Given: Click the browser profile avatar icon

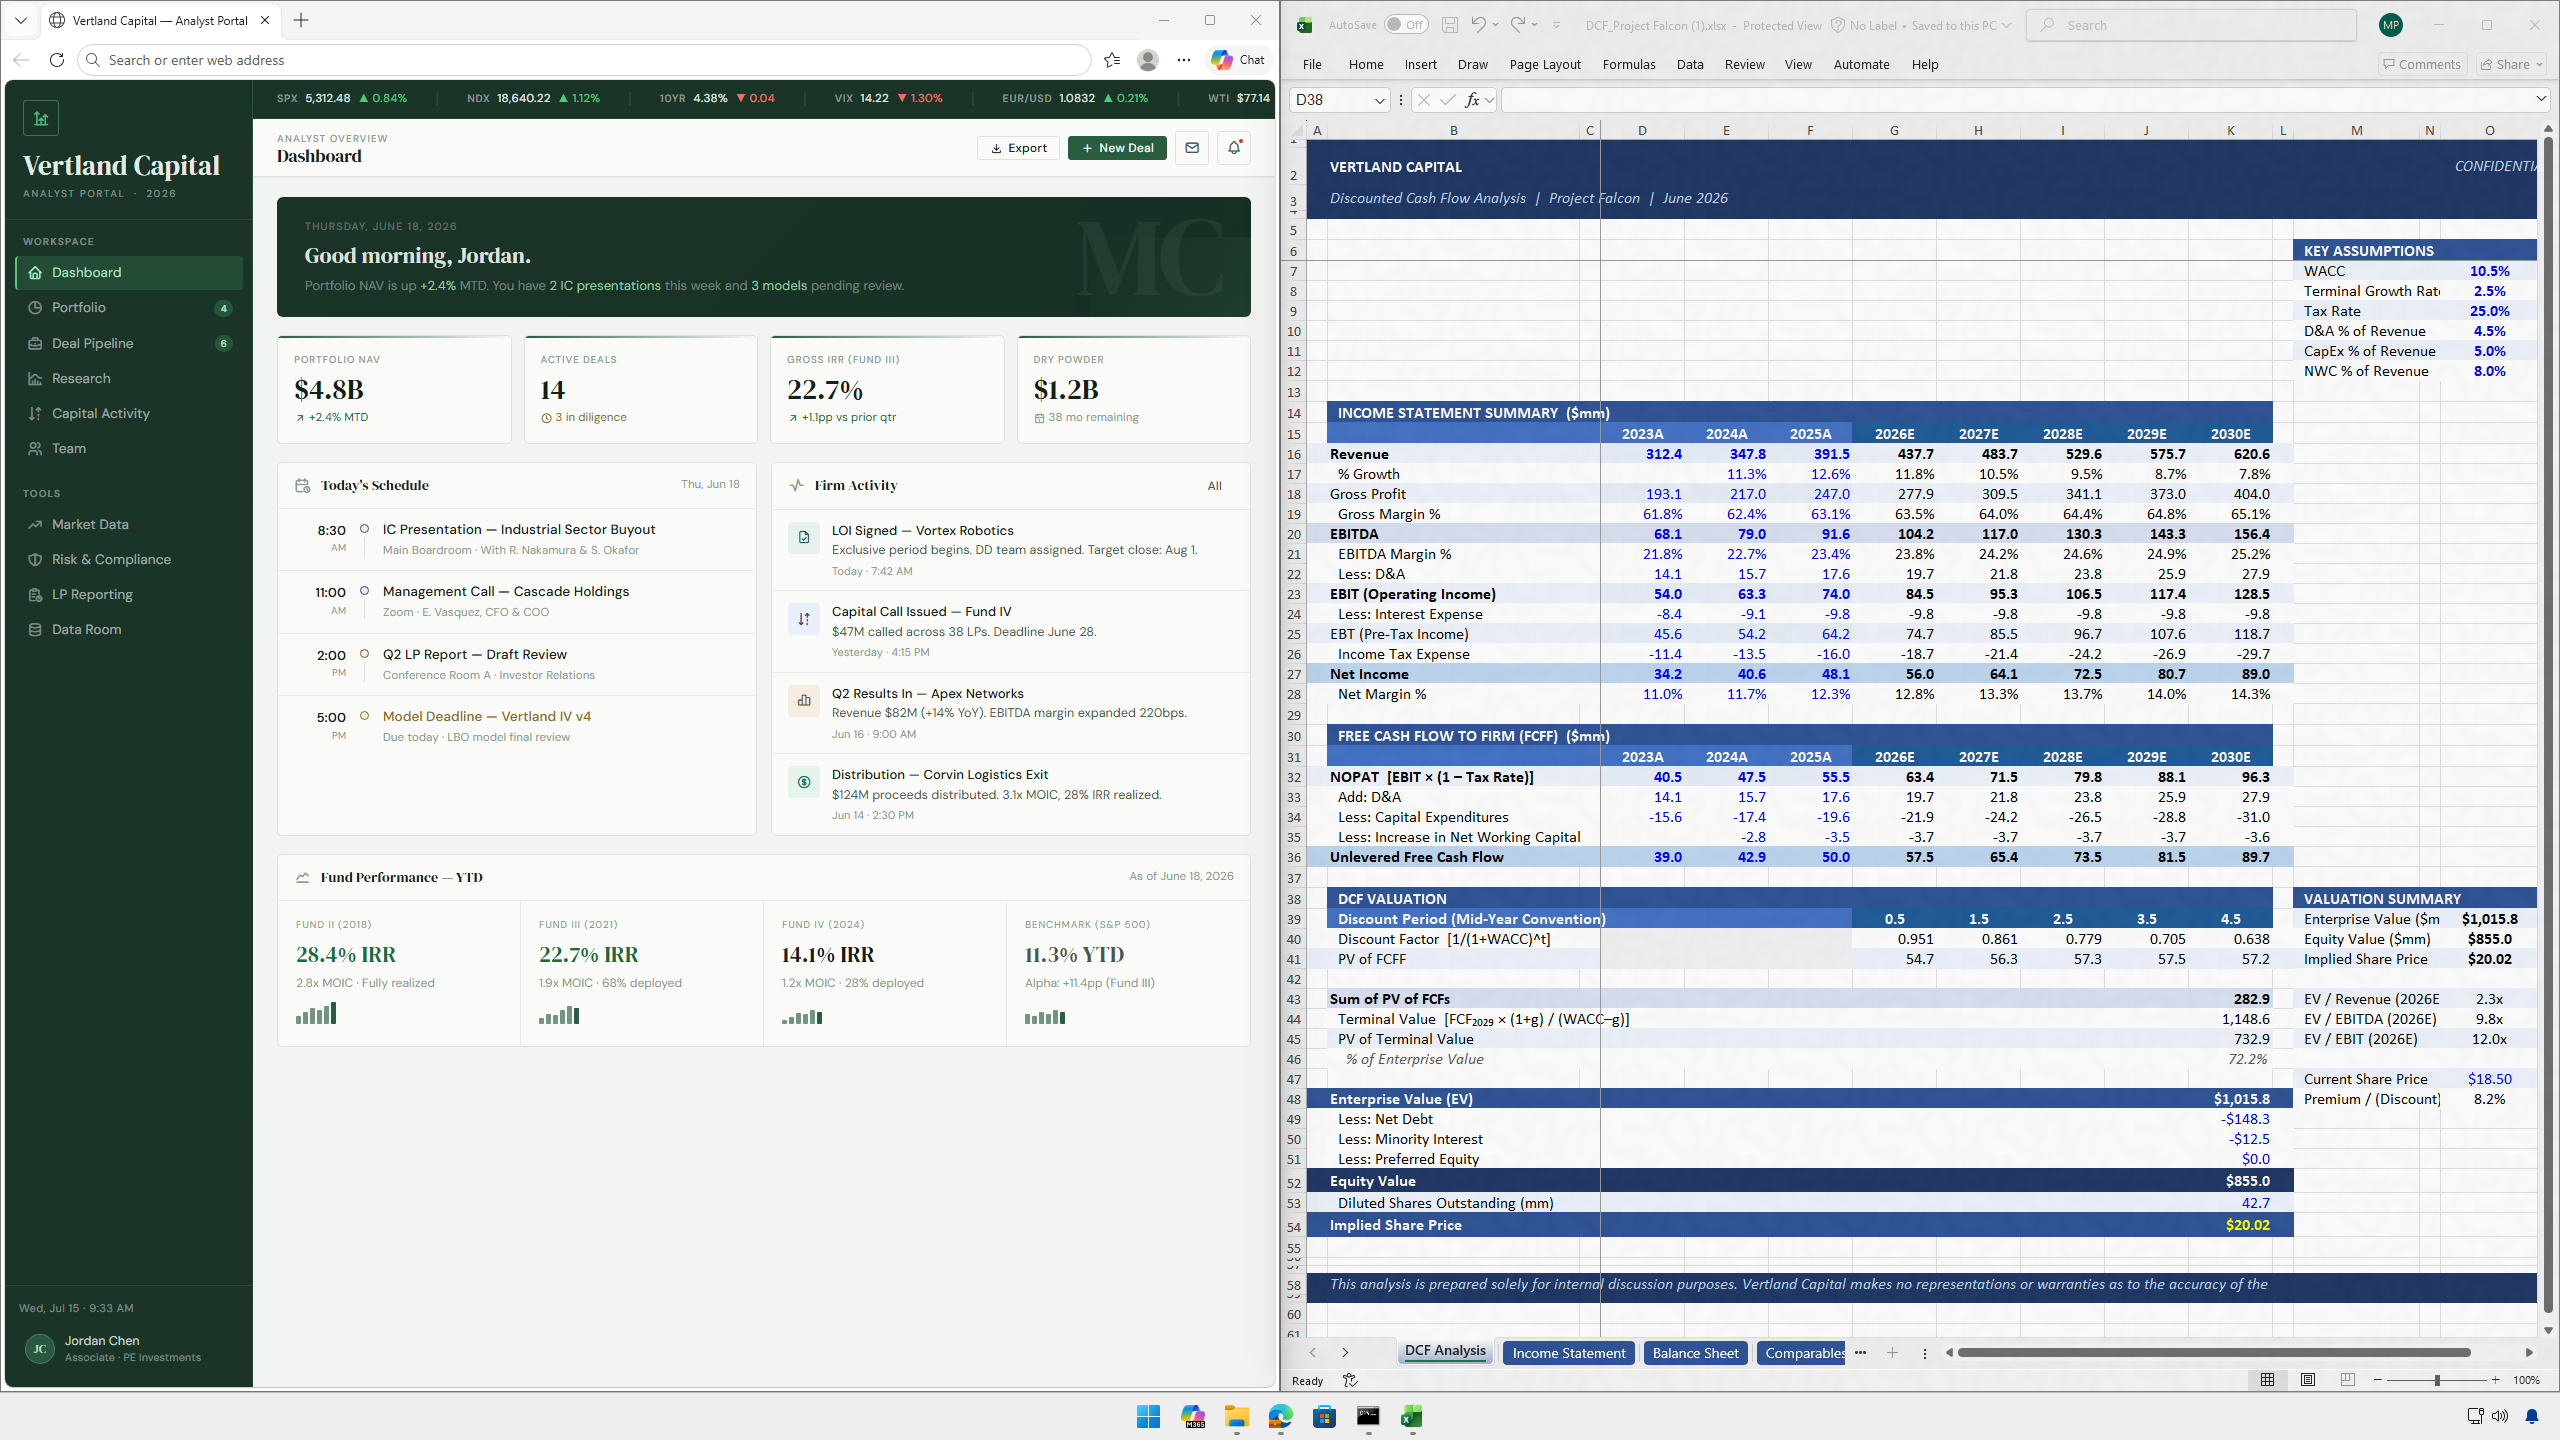Looking at the screenshot, I should [1148, 60].
